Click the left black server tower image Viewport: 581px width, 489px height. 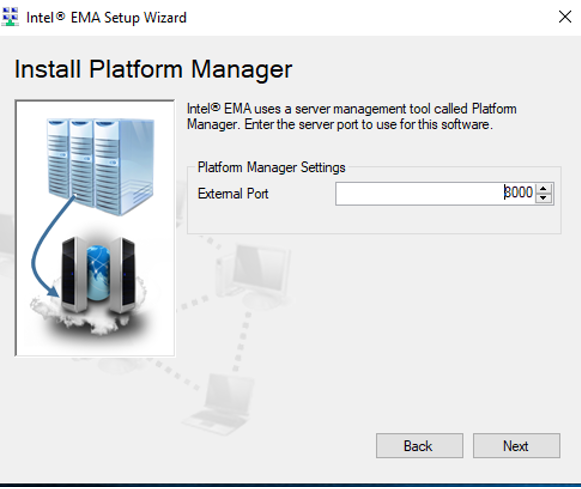pos(72,274)
